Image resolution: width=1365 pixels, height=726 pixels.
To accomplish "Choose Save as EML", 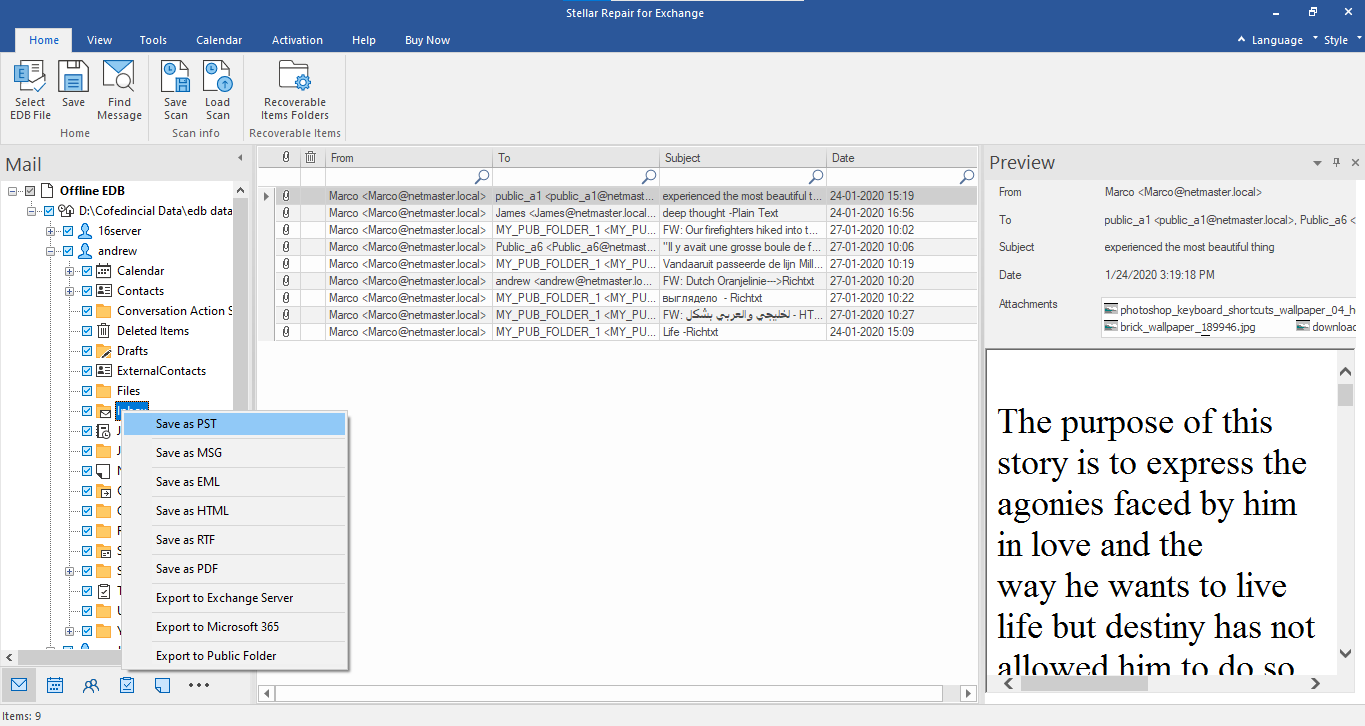I will 234,482.
